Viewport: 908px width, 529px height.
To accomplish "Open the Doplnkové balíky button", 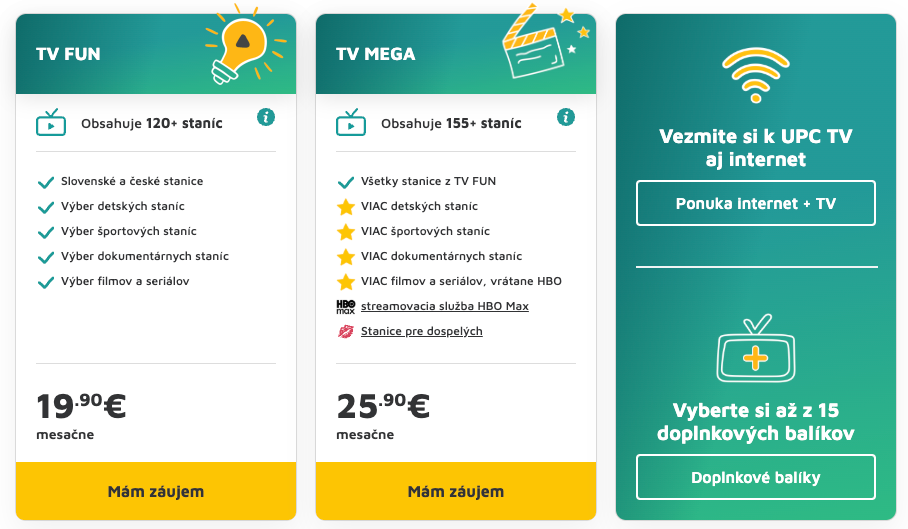I will point(756,477).
